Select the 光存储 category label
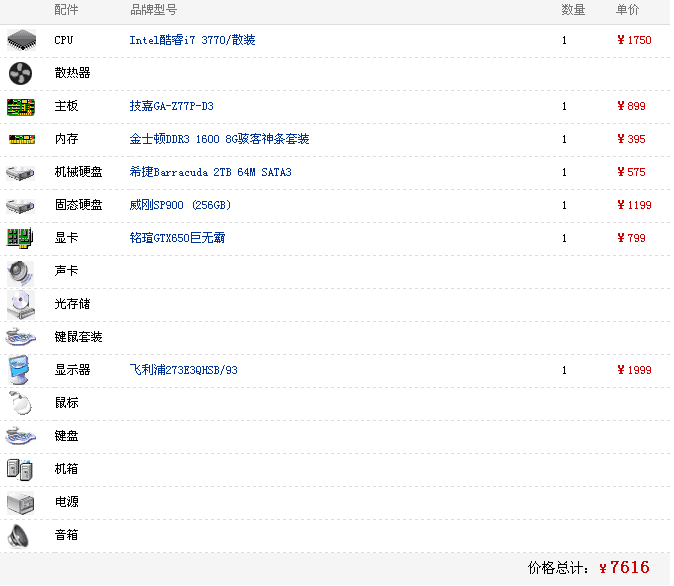674x586 pixels. [72, 304]
